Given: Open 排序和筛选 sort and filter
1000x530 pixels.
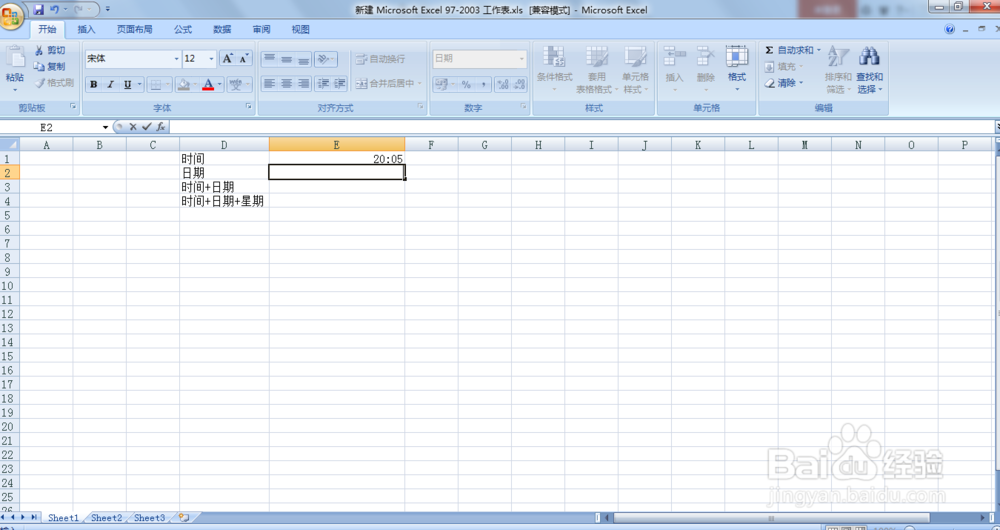Looking at the screenshot, I should pos(837,70).
